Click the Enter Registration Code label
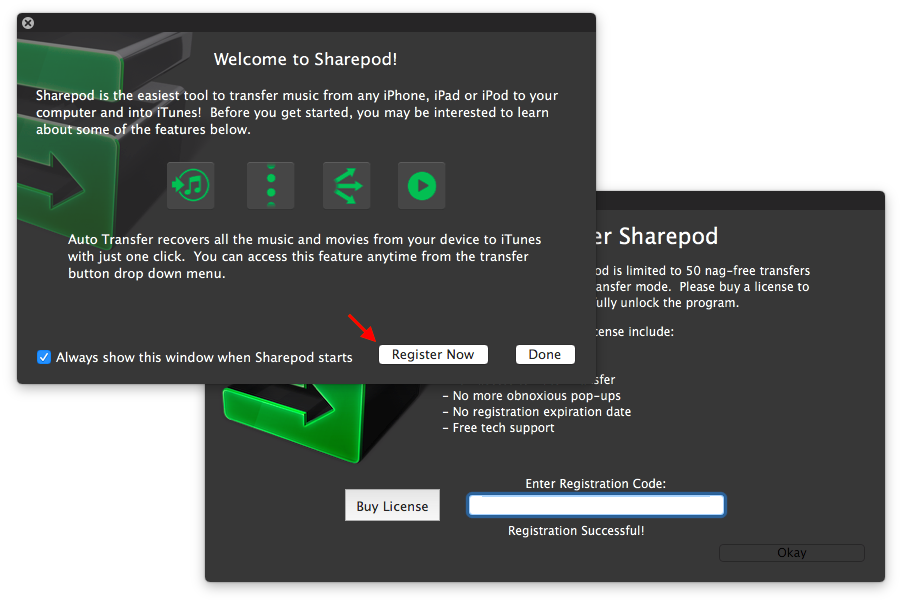Screen dimensions: 900x600 pos(596,483)
